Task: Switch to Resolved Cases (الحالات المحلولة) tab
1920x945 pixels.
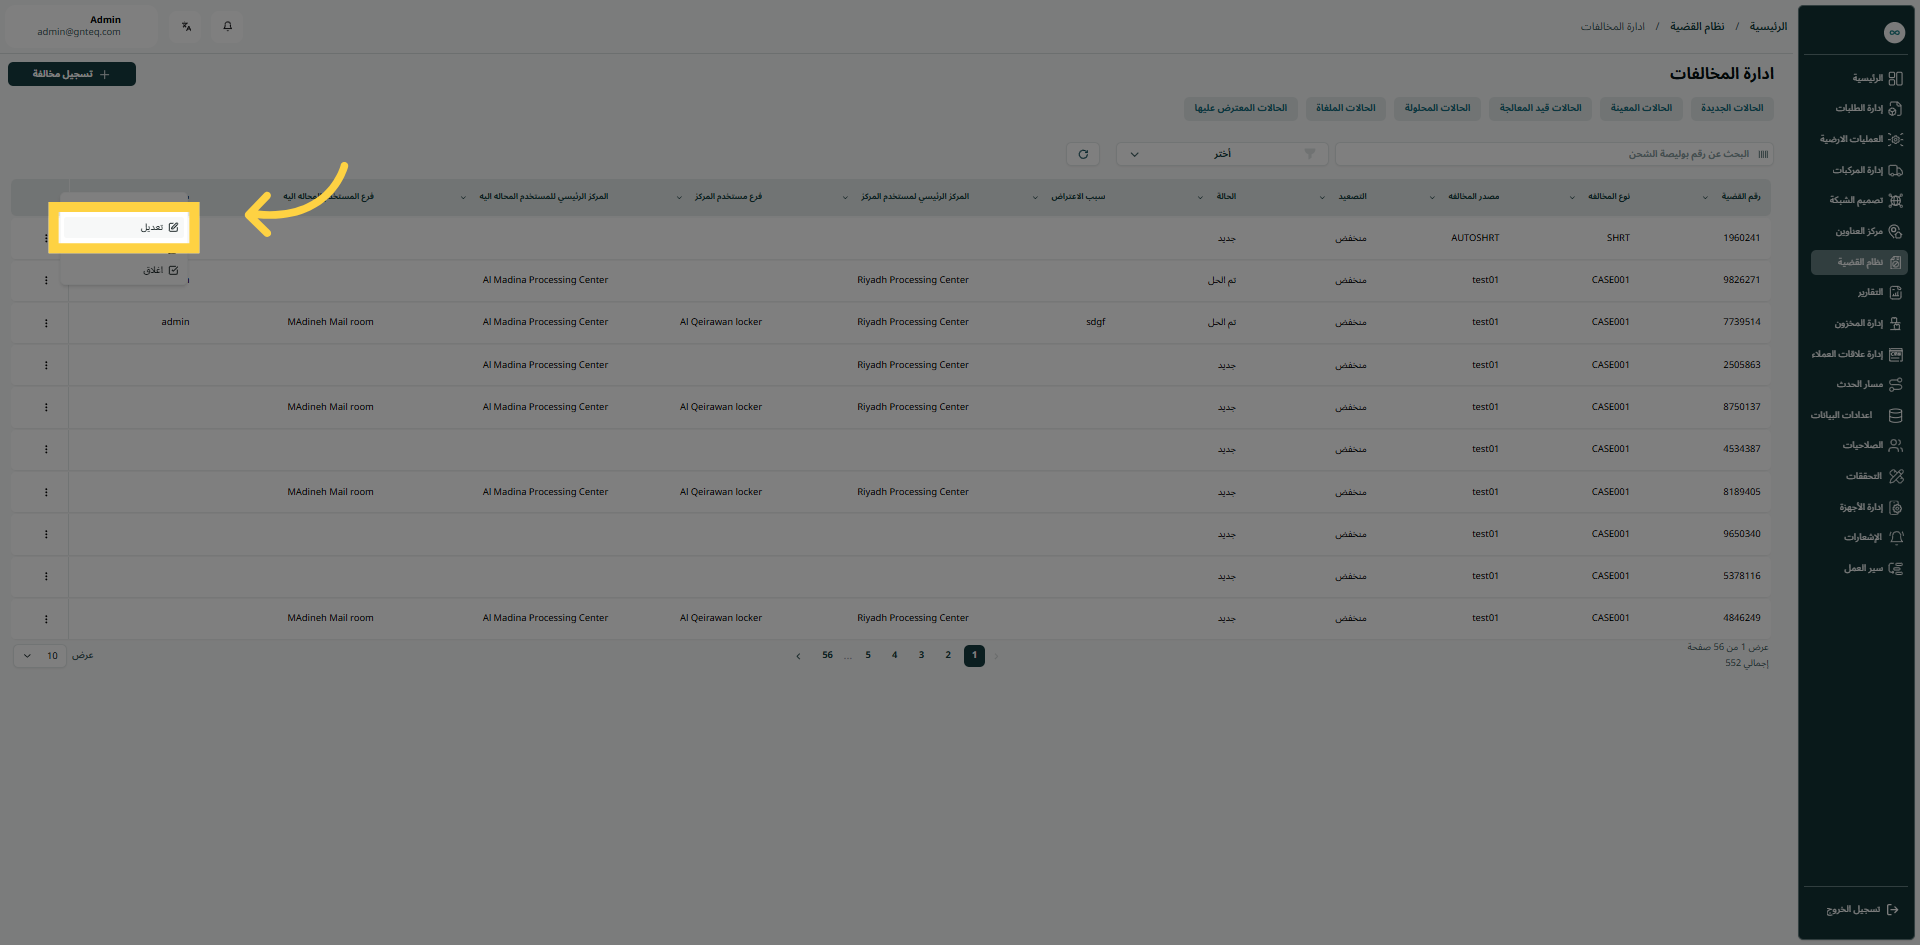Action: coord(1437,108)
